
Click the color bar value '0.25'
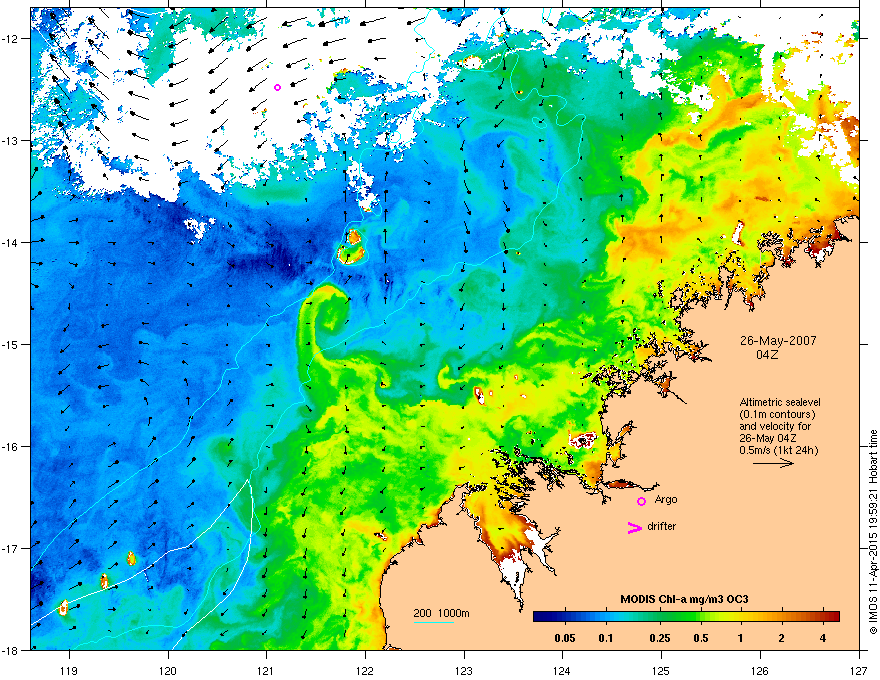pos(660,638)
